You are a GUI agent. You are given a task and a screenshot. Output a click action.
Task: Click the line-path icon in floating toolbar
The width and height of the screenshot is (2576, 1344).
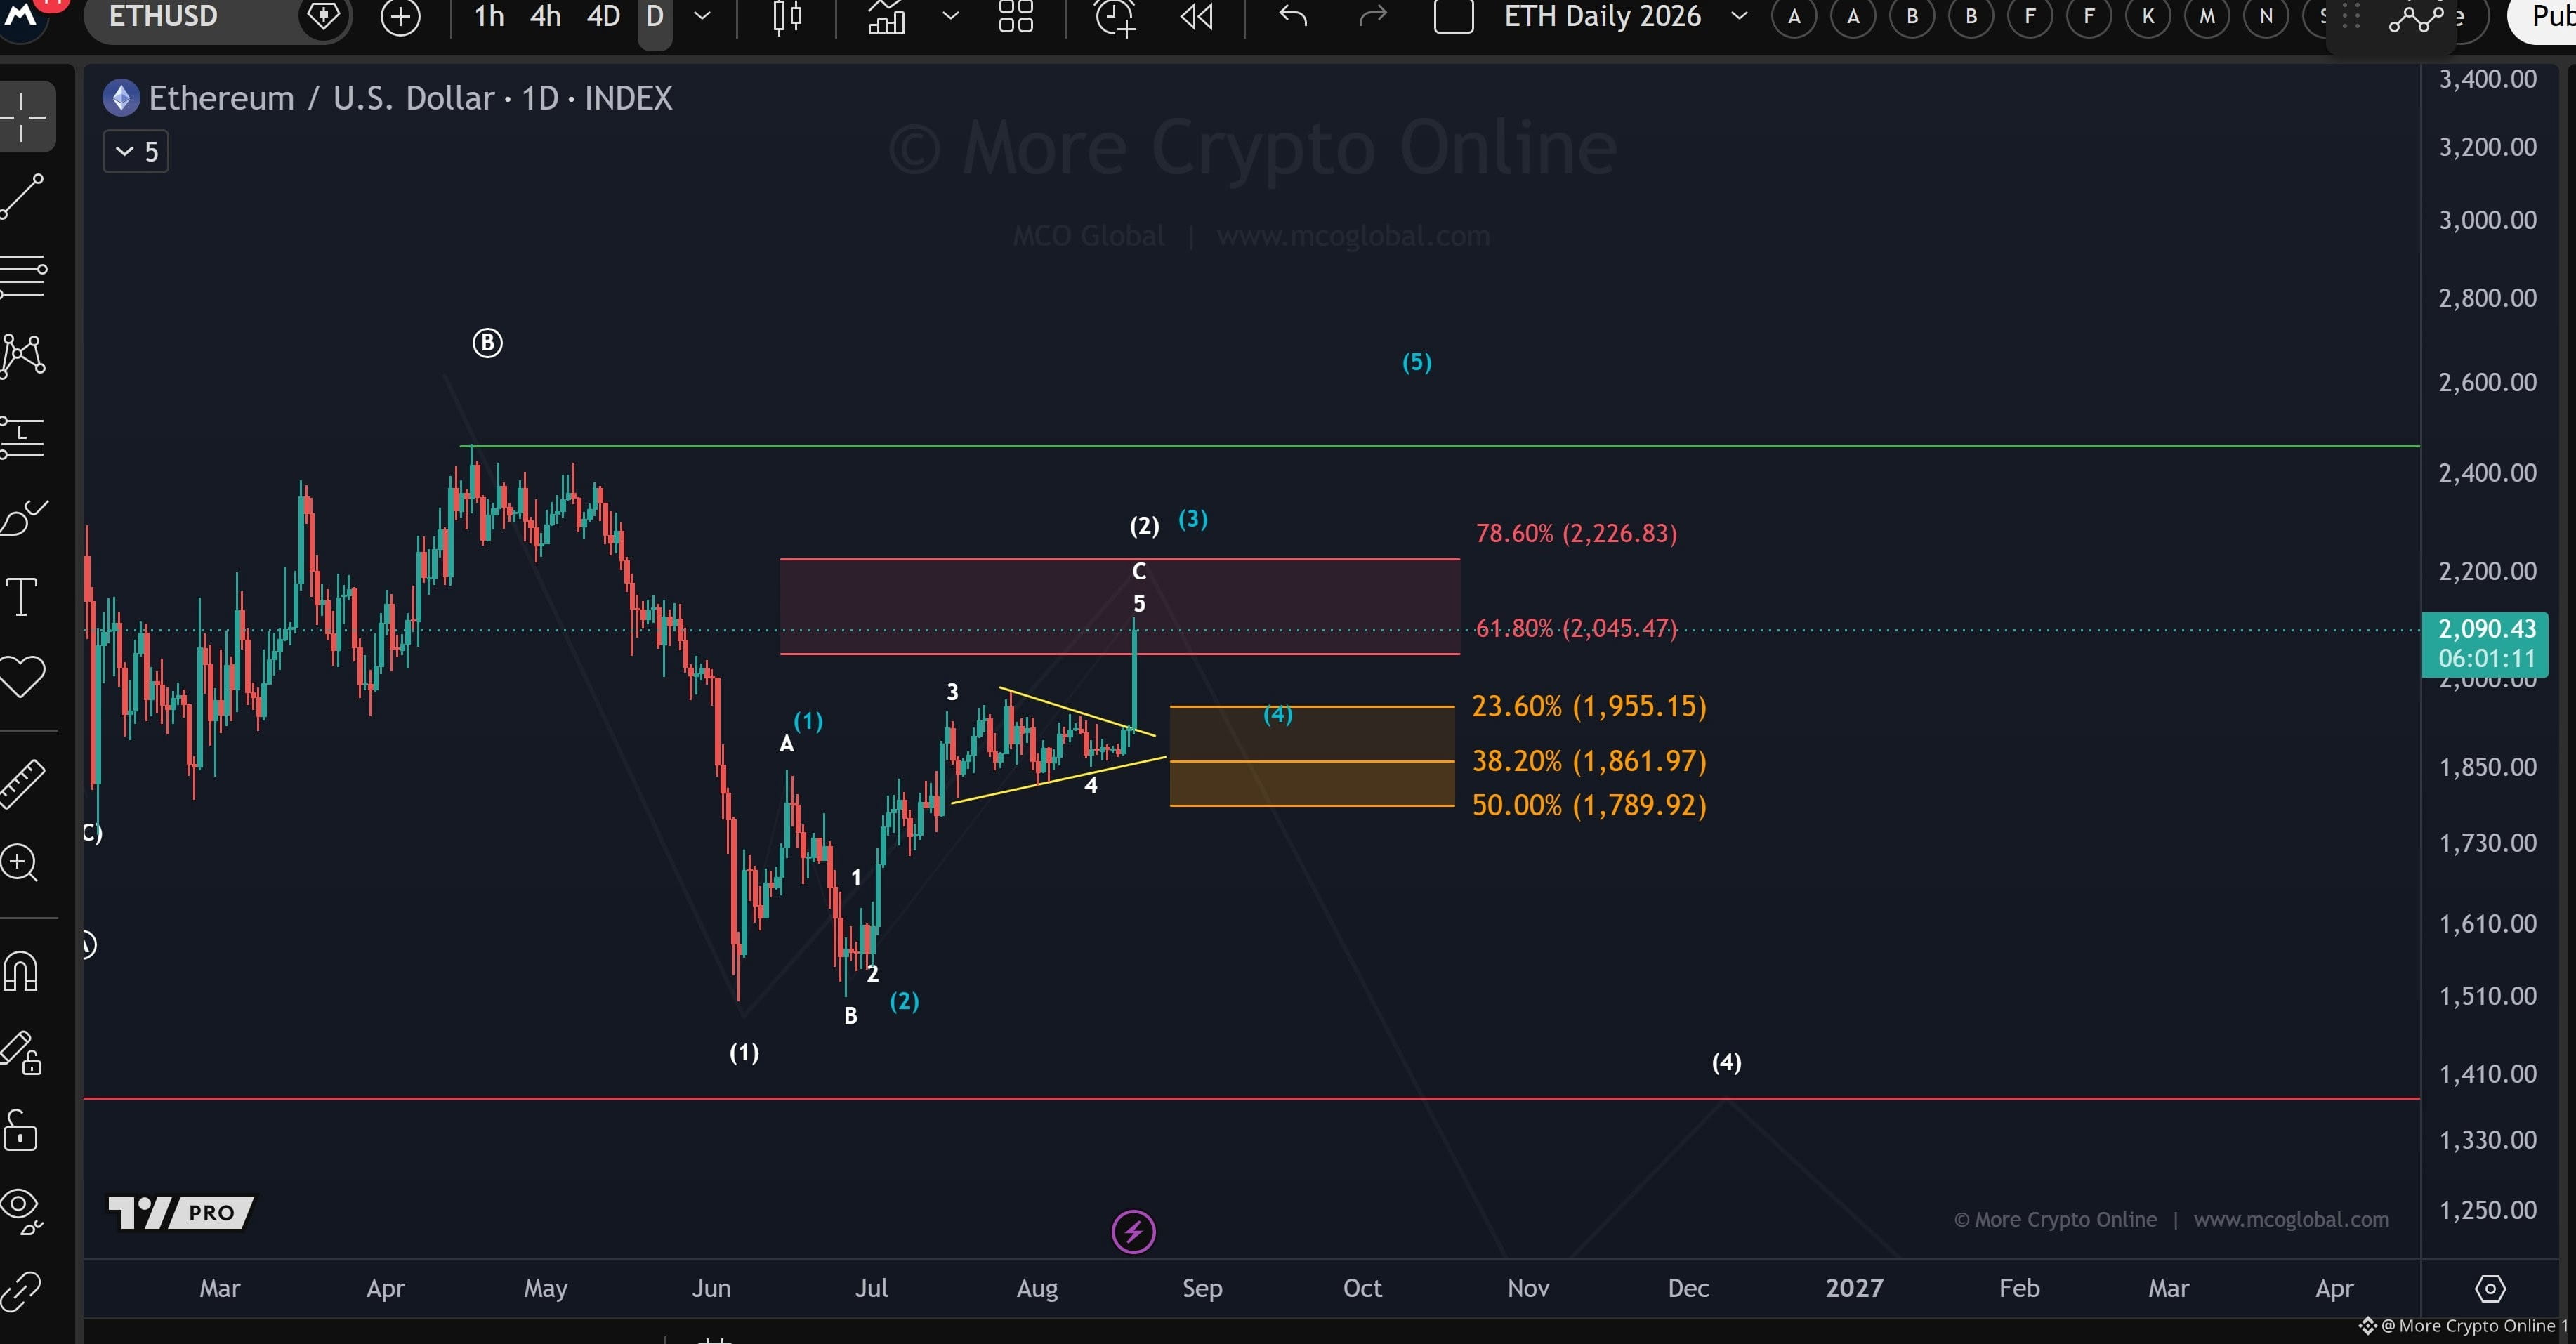click(2416, 19)
